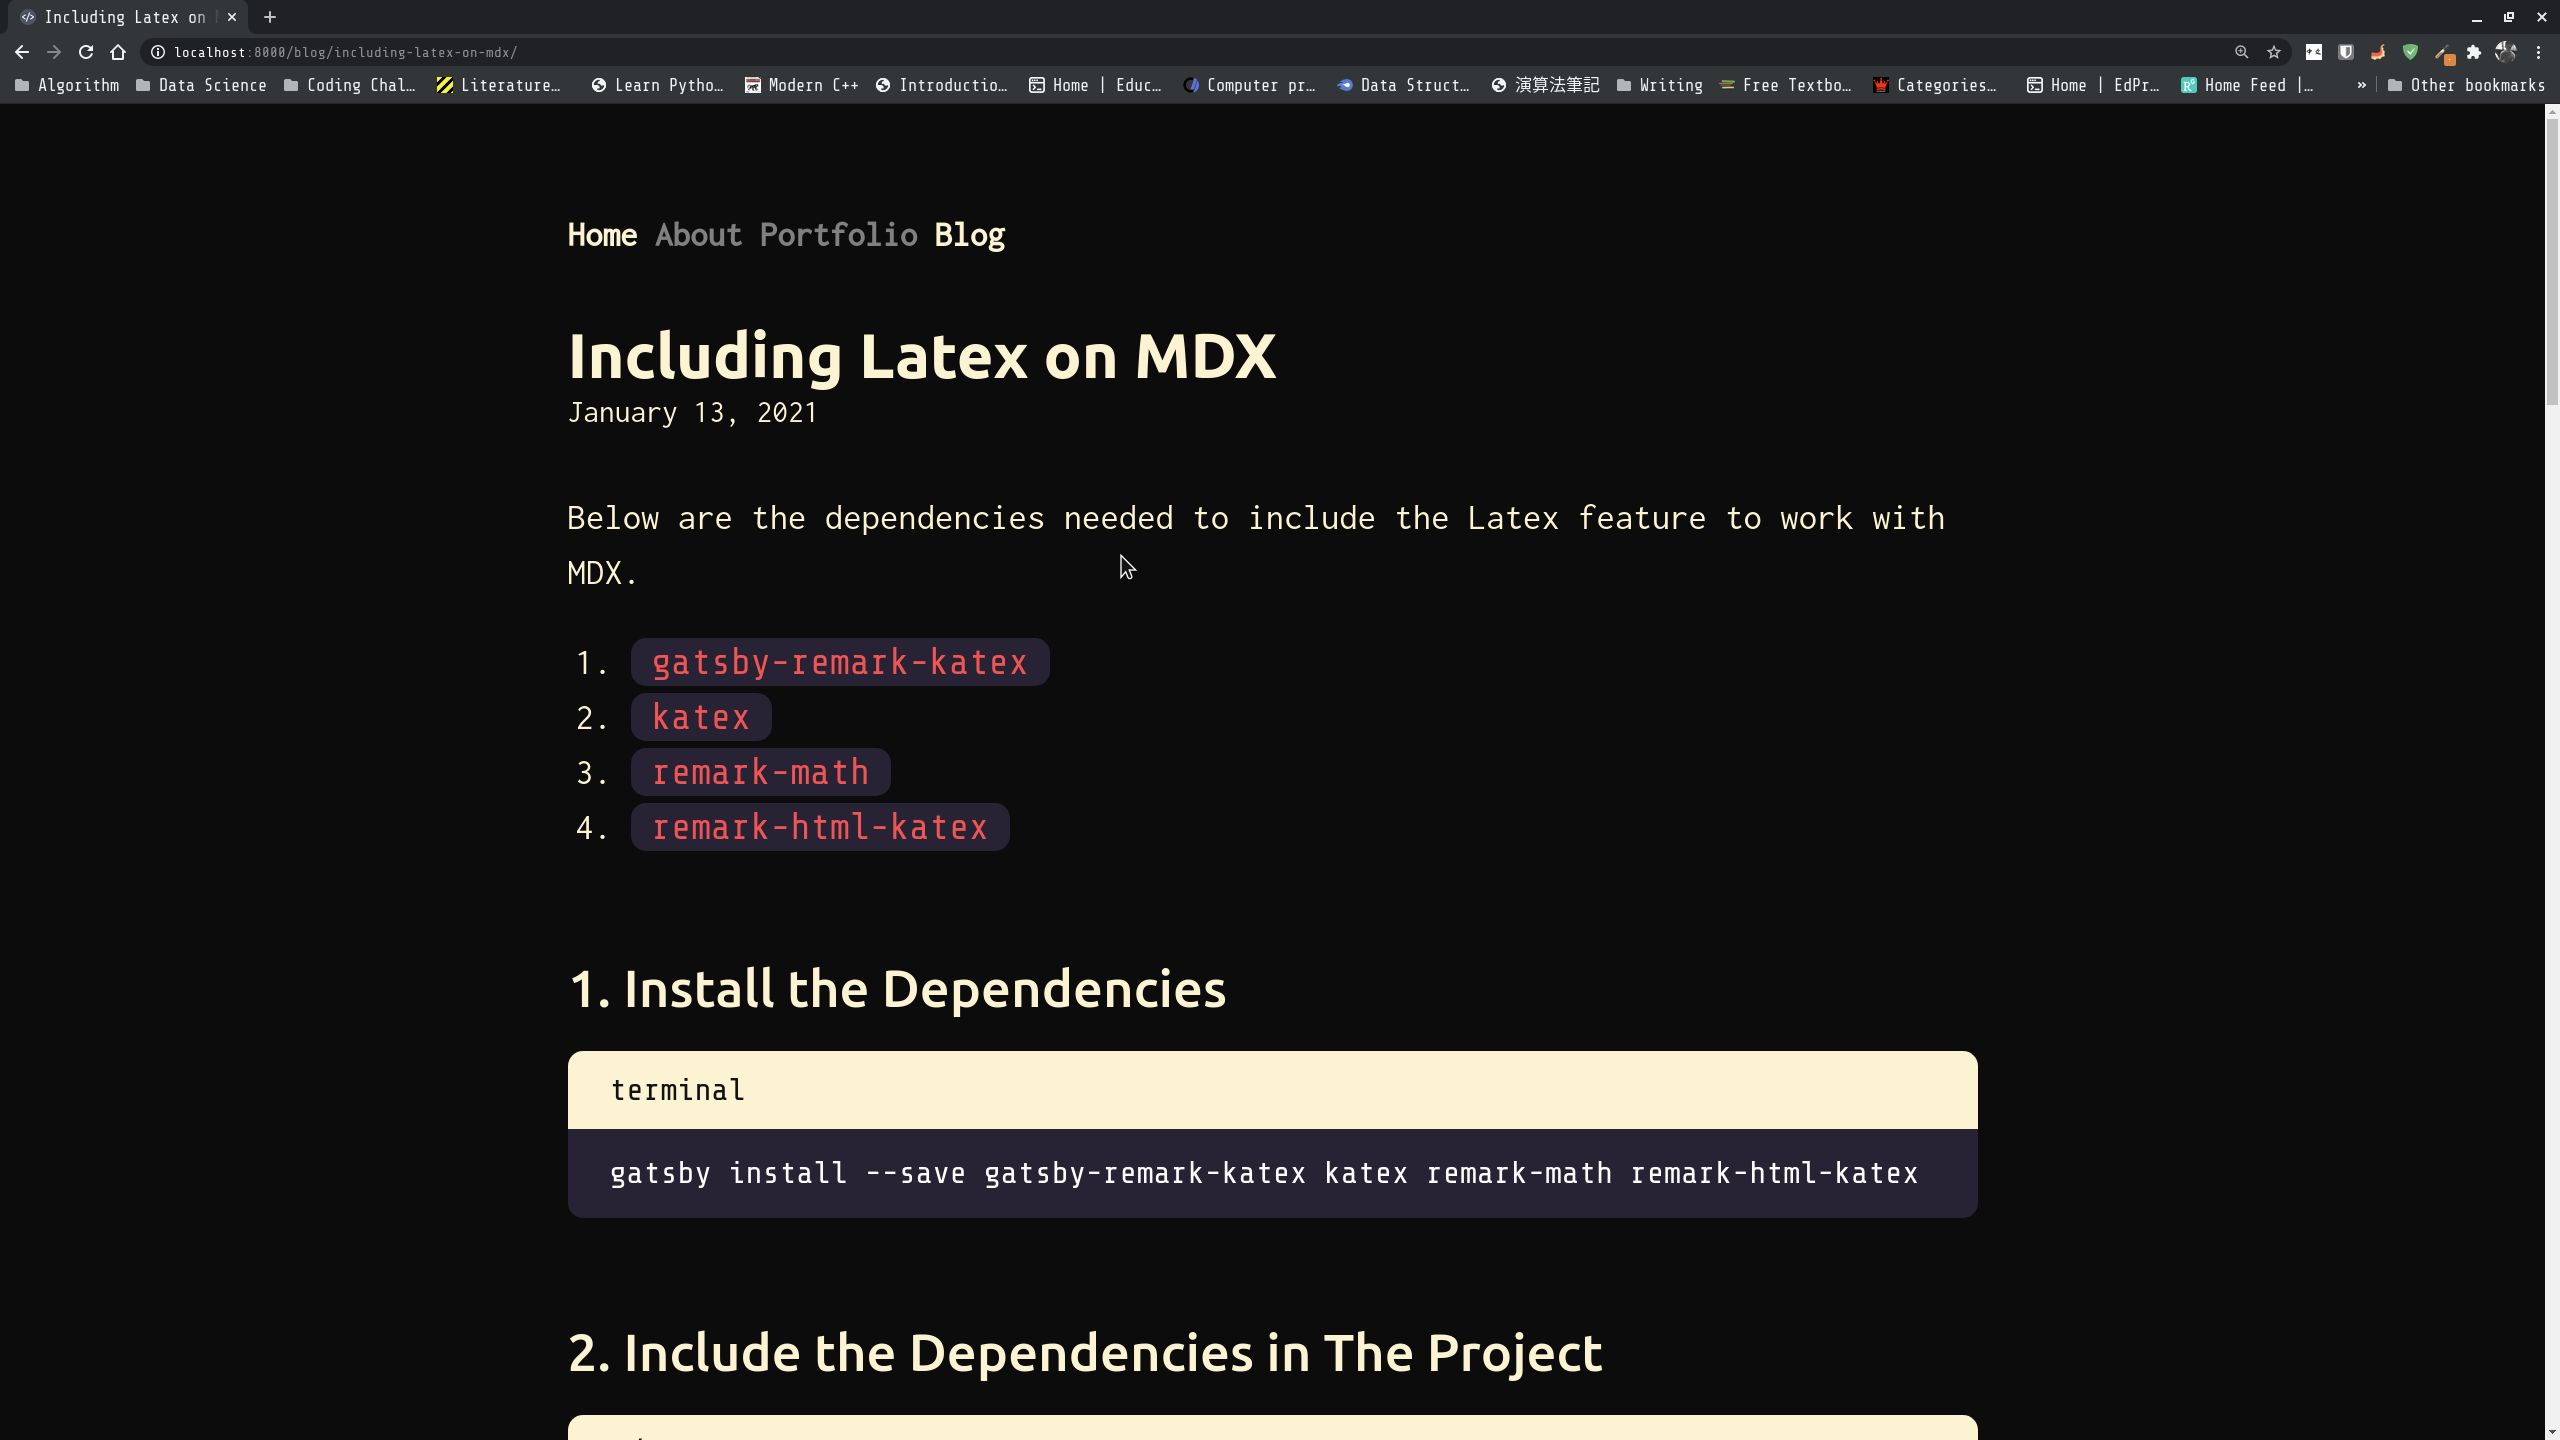Bookmark this page with the star icon

point(2274,52)
